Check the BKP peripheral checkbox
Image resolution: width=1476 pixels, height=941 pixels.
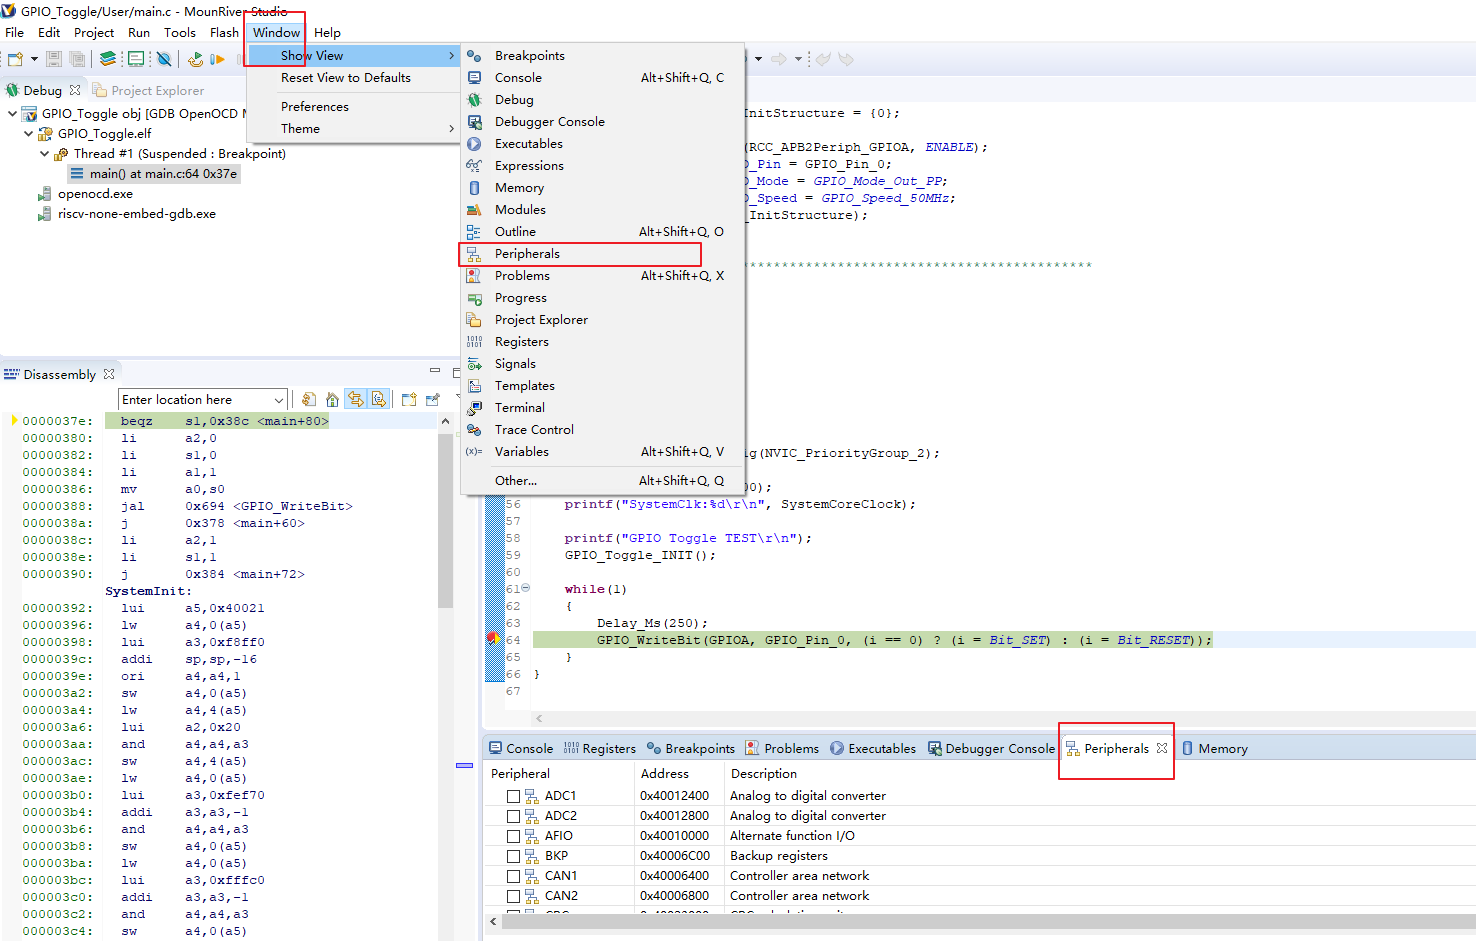[513, 856]
